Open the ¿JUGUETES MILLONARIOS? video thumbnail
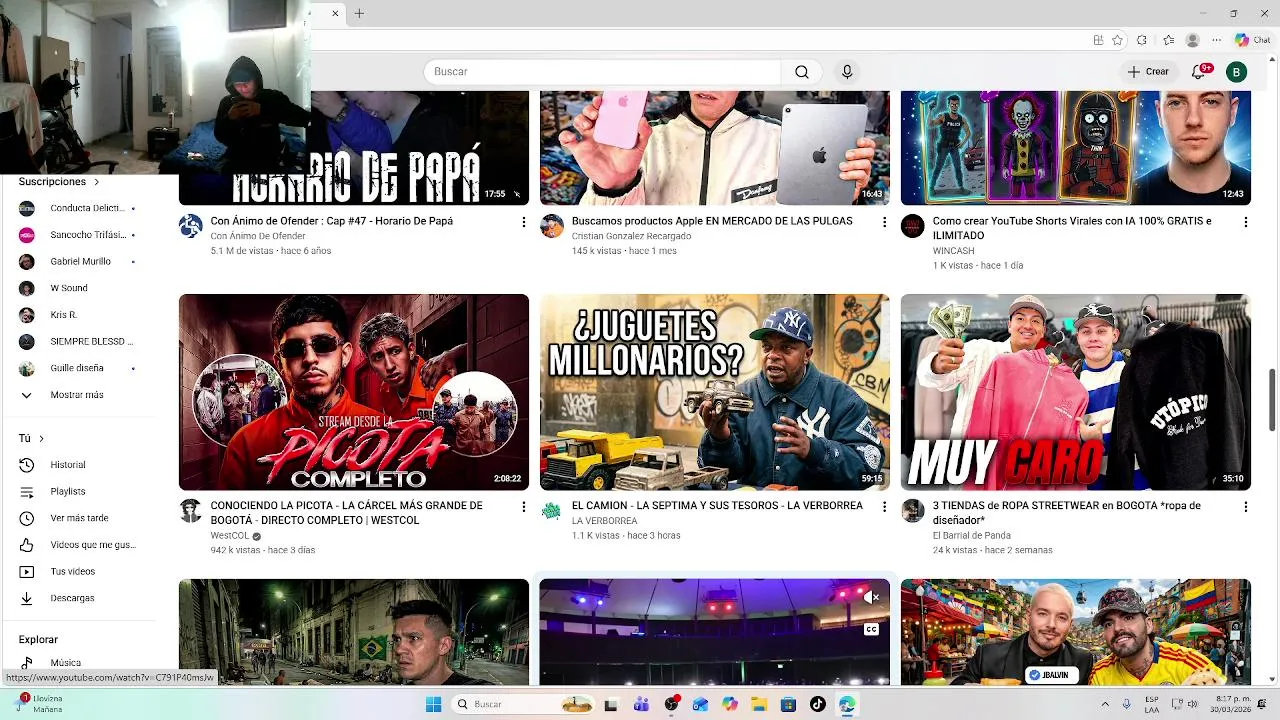 pos(714,392)
